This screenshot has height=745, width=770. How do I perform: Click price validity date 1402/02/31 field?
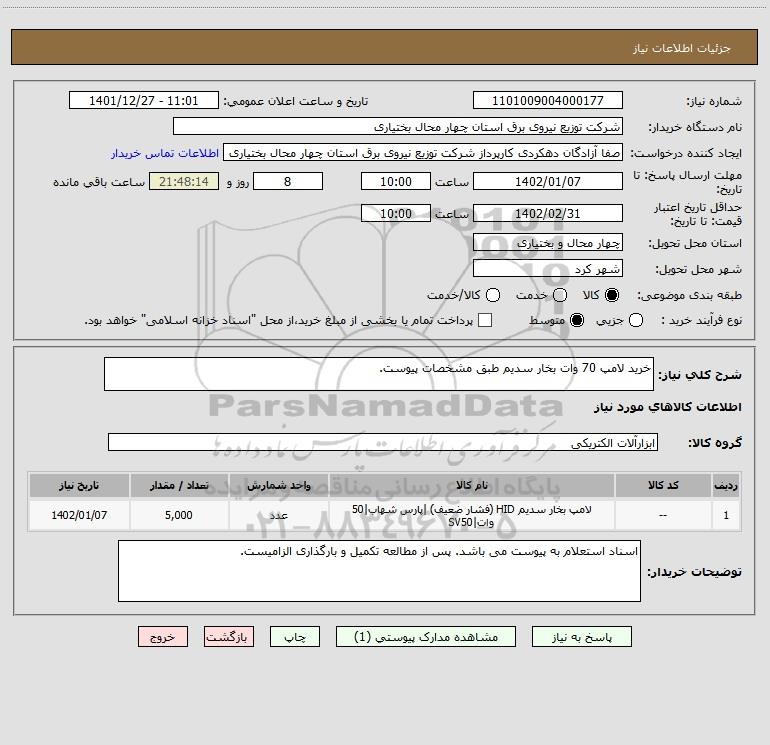(548, 213)
